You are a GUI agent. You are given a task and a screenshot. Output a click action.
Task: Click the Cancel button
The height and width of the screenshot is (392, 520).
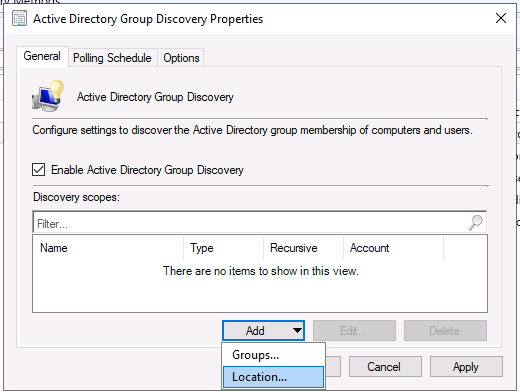[x=385, y=367]
